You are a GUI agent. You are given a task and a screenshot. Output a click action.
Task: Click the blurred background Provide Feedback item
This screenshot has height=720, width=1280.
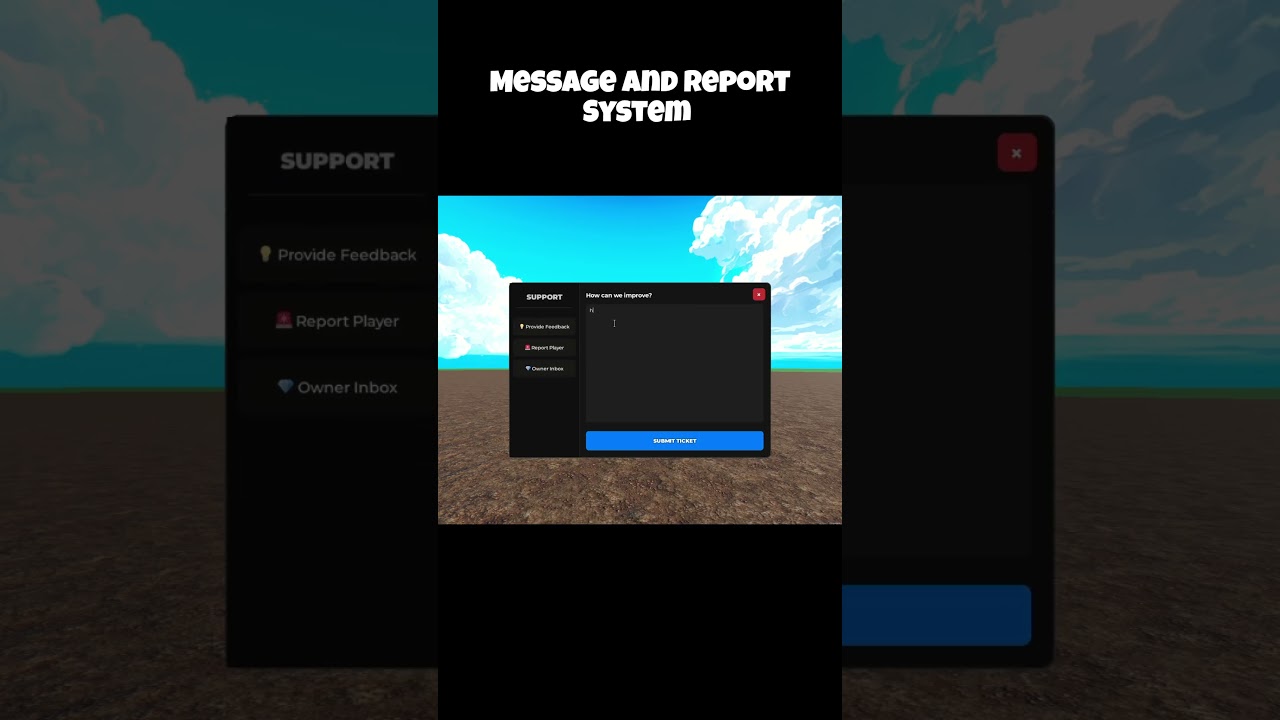[337, 255]
